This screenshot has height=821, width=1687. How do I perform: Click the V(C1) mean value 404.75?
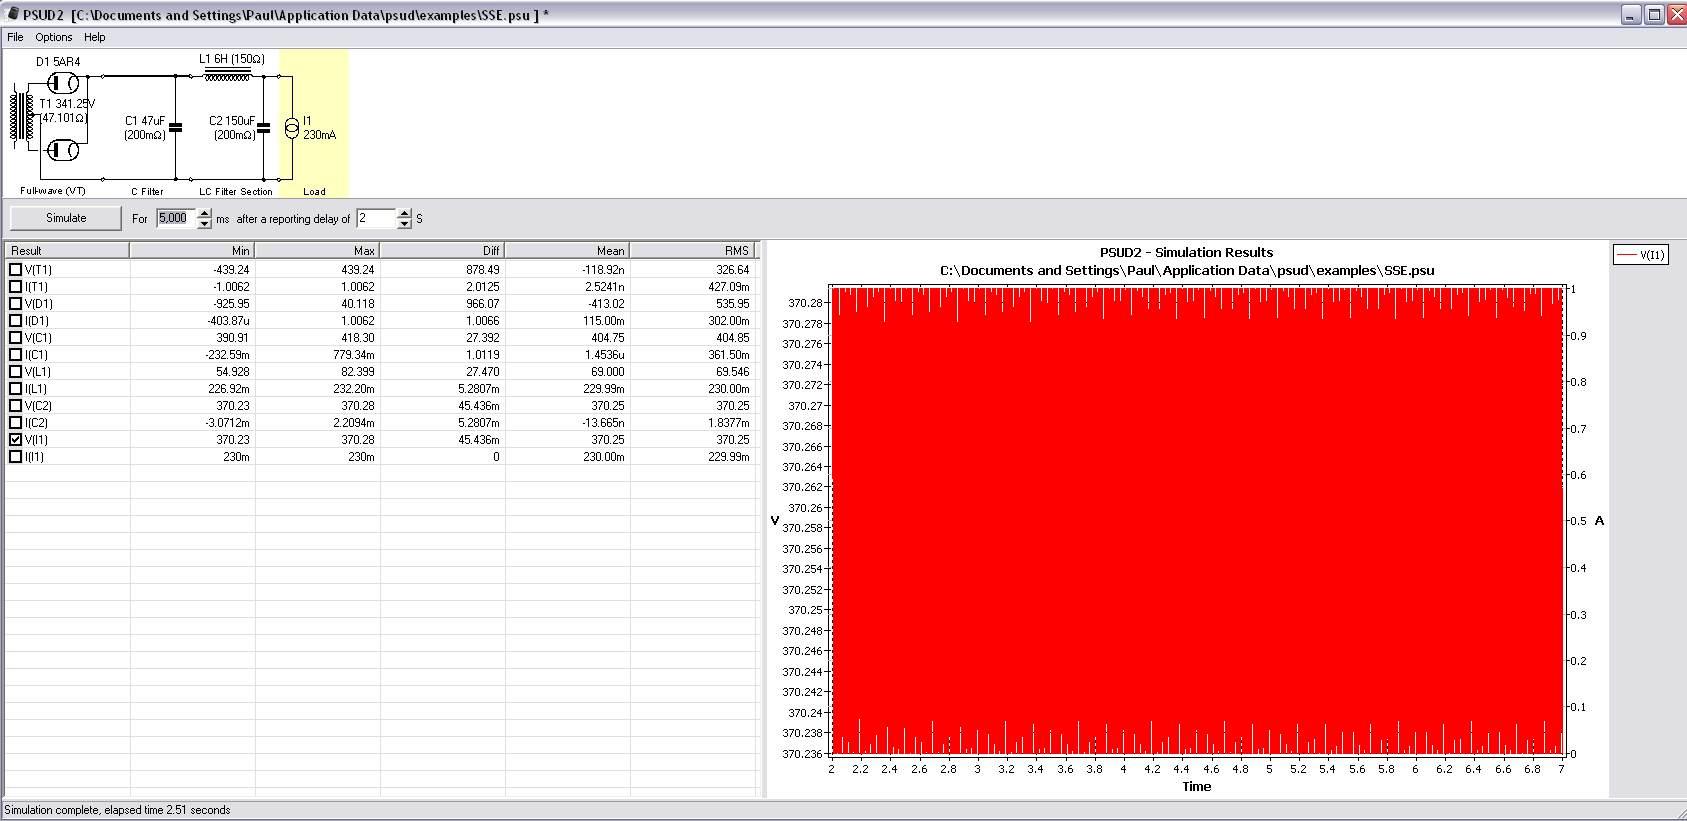pos(607,338)
